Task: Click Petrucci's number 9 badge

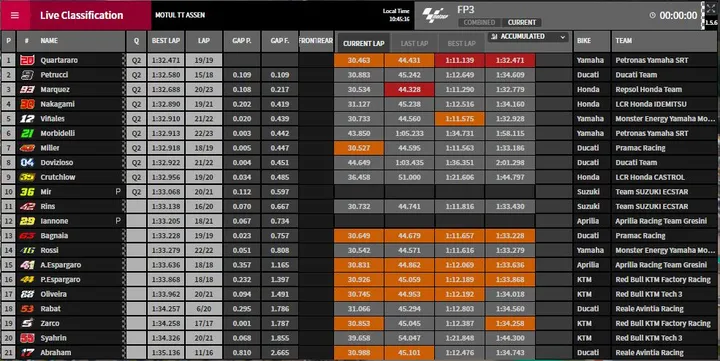Action: [27, 75]
